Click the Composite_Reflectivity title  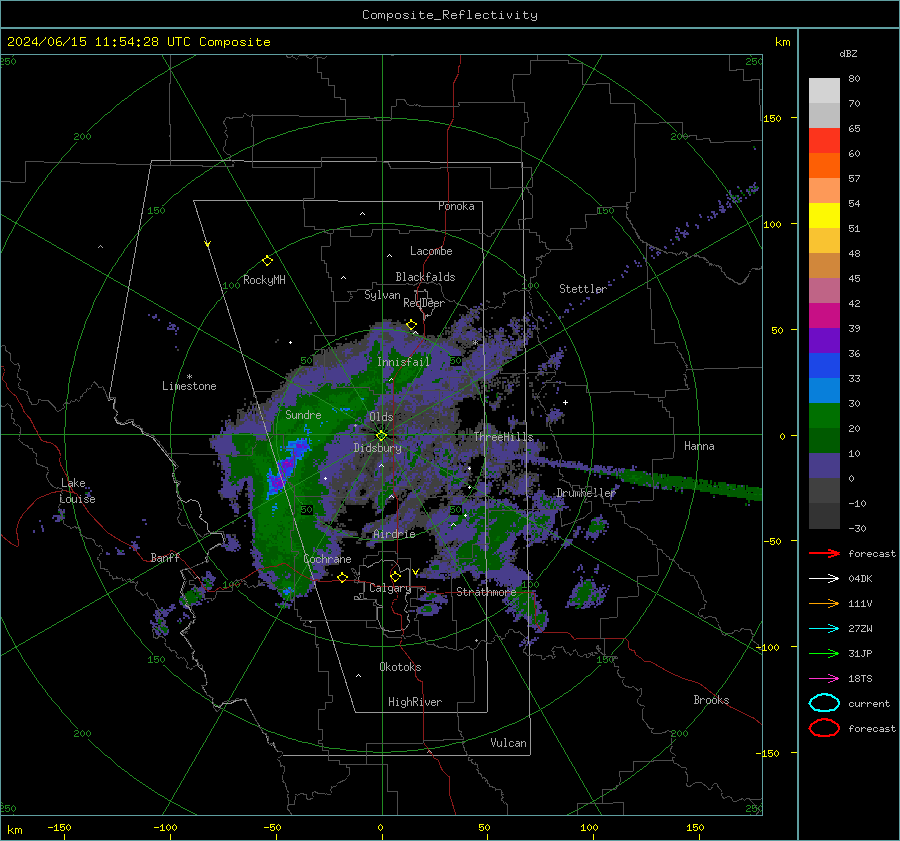pyautogui.click(x=450, y=15)
